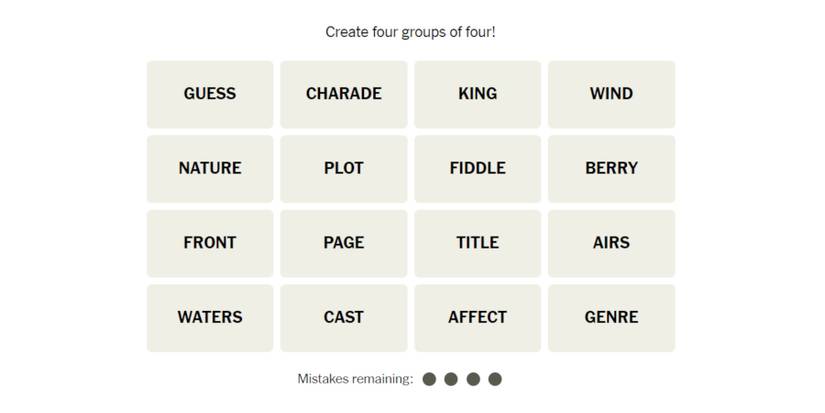Tap the WIND tile
Image resolution: width=825 pixels, height=413 pixels.
point(611,94)
